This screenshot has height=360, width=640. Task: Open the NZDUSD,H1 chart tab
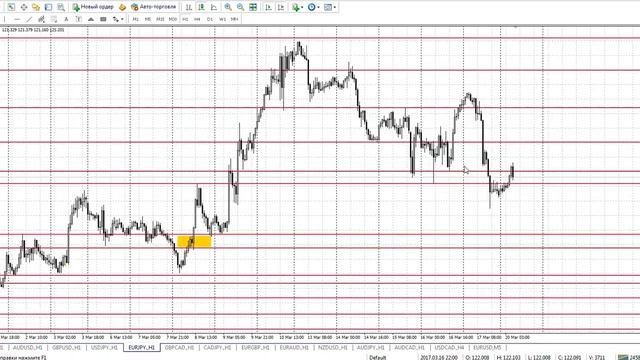click(x=333, y=348)
